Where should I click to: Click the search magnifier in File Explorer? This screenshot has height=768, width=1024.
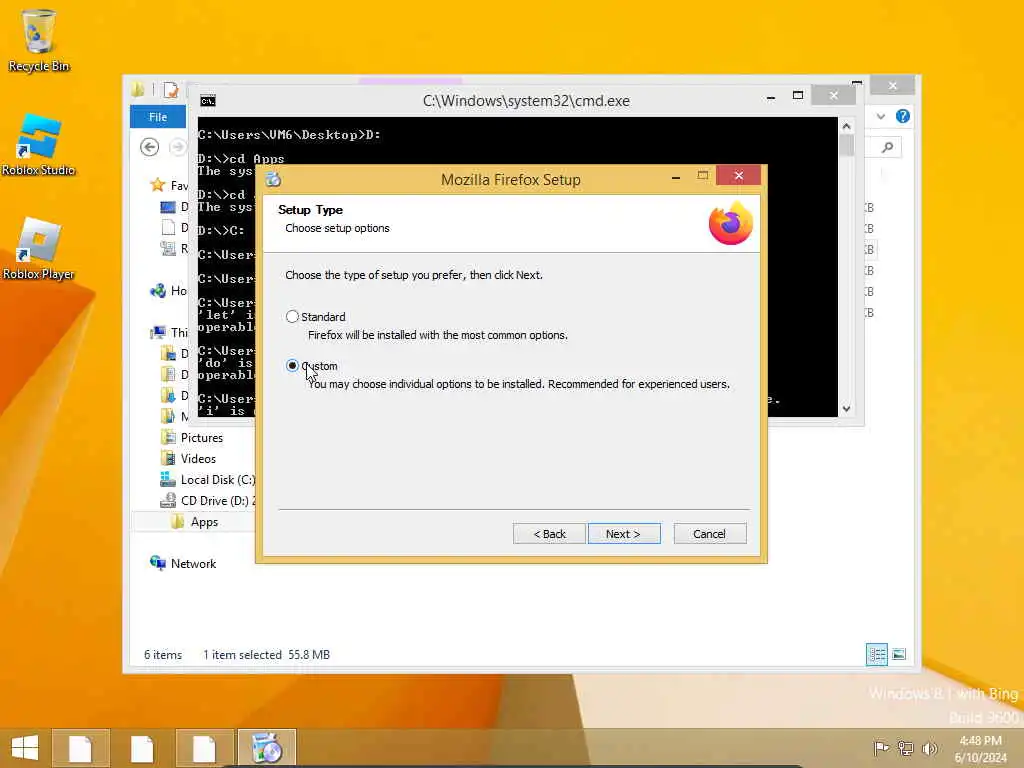(887, 148)
